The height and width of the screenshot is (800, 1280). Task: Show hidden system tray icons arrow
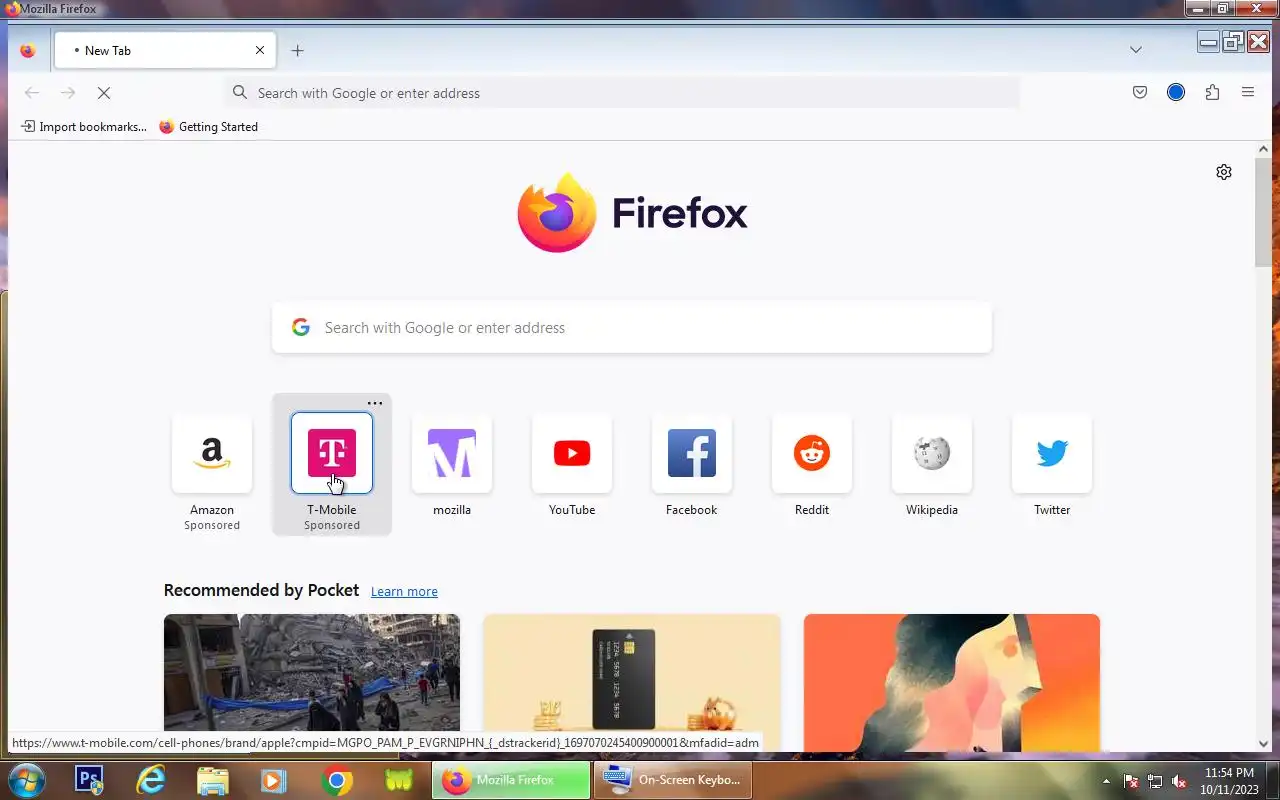(1106, 781)
